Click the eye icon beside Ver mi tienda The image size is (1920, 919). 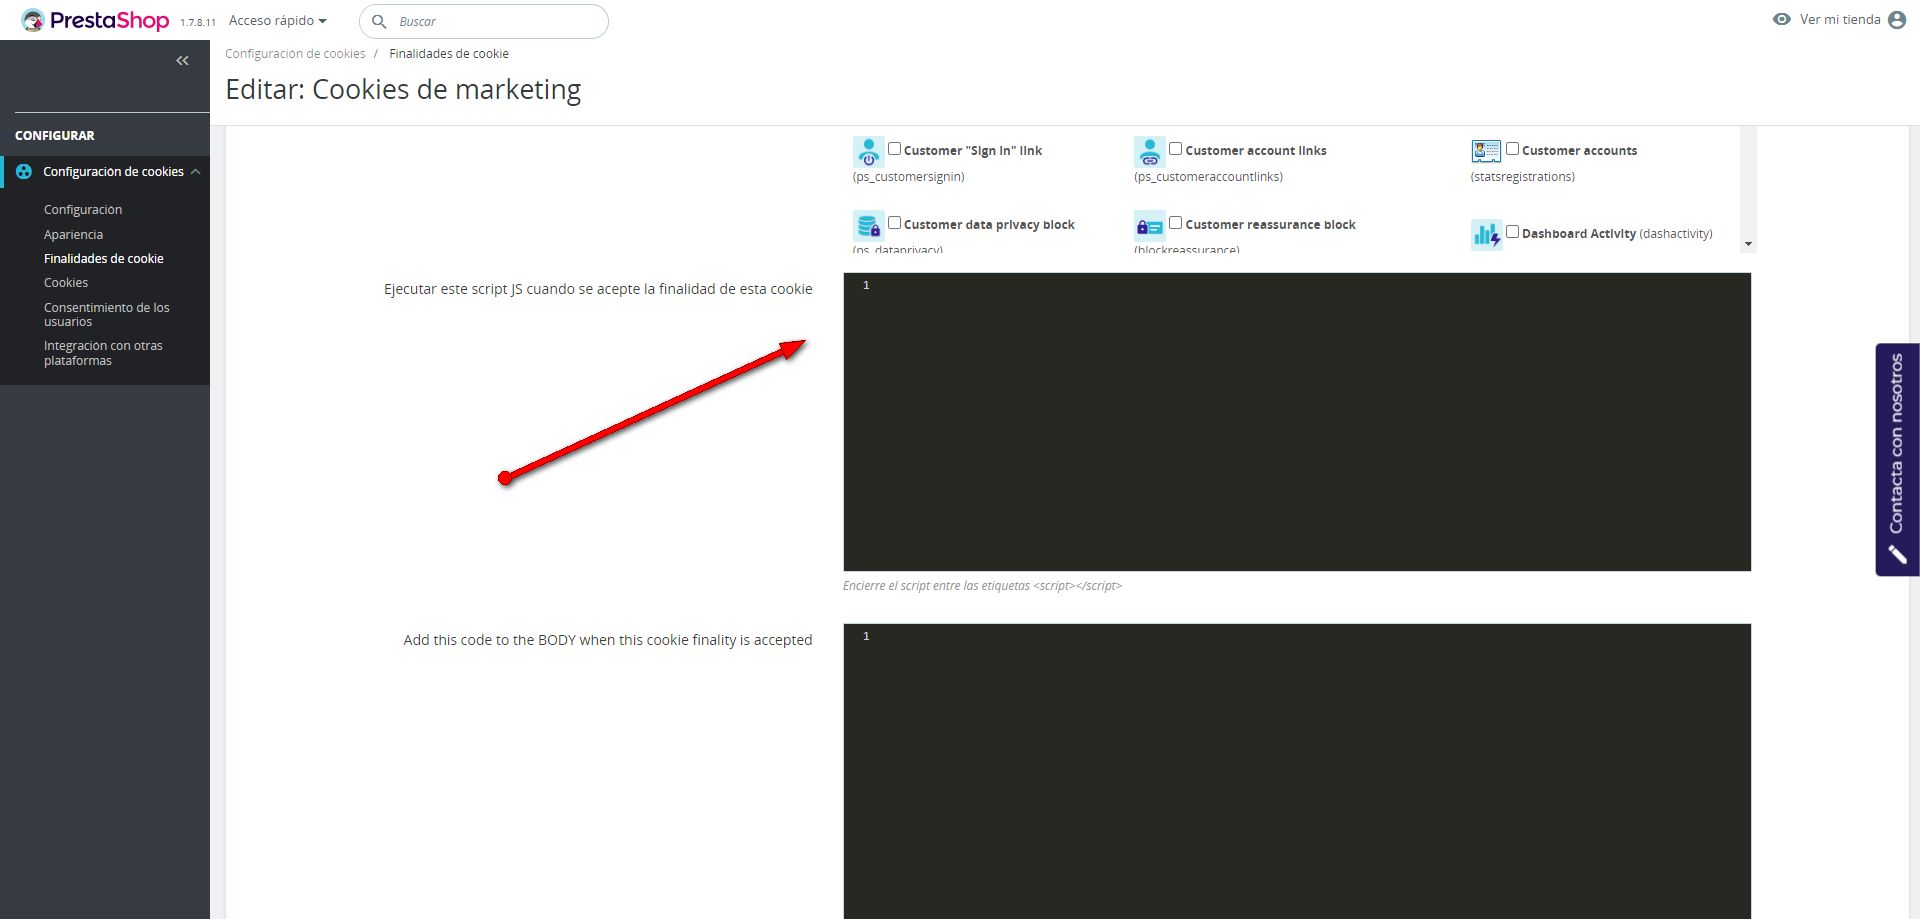pos(1781,19)
